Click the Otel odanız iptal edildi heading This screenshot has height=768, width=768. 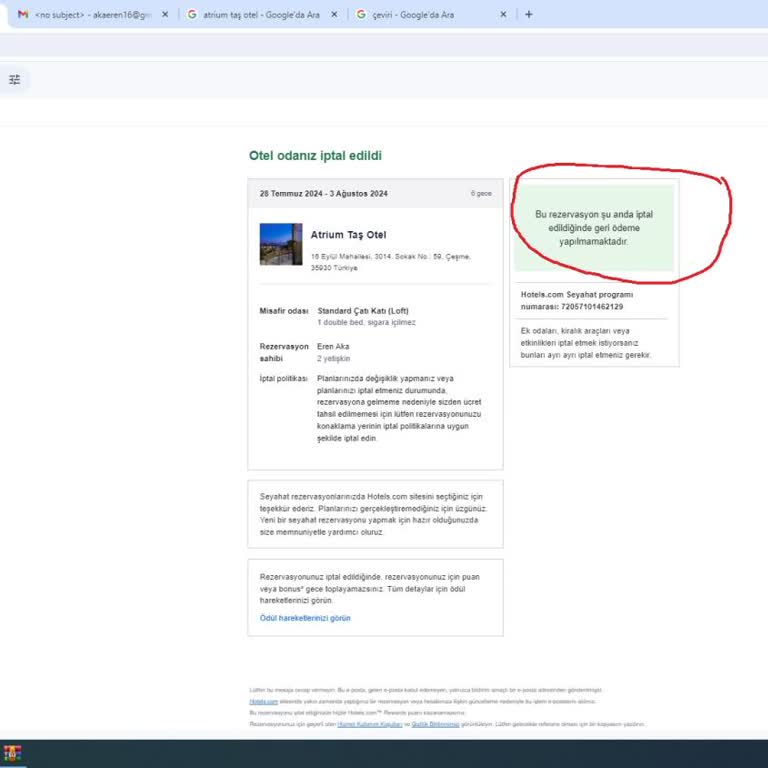315,156
